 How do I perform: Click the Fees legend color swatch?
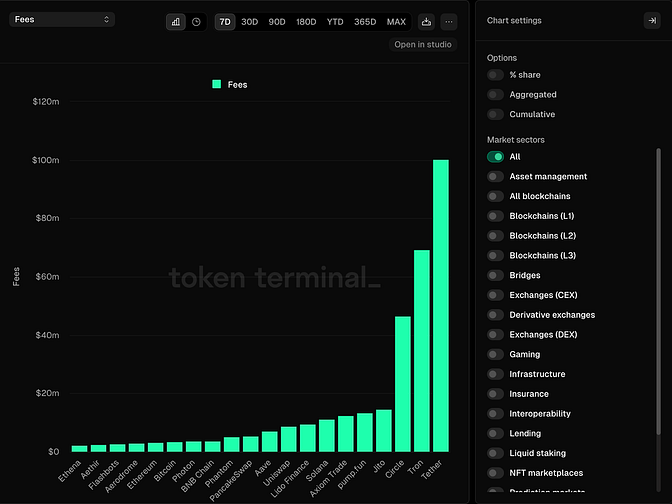point(217,84)
